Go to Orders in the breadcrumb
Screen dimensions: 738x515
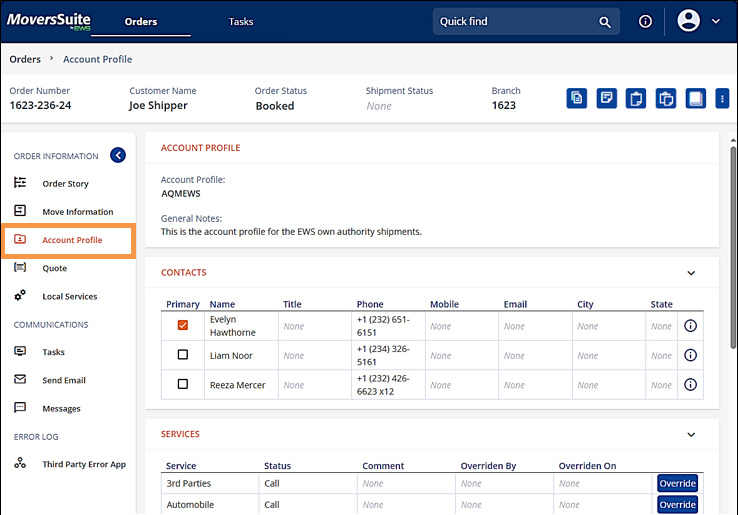25,59
